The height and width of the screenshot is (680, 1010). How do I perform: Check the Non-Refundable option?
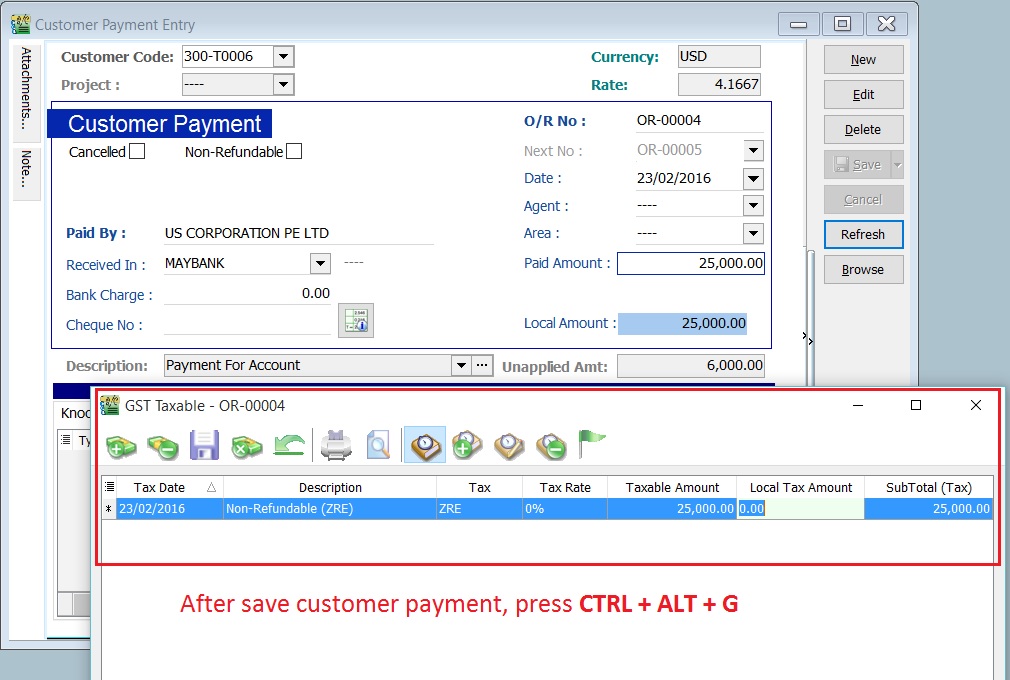(293, 151)
